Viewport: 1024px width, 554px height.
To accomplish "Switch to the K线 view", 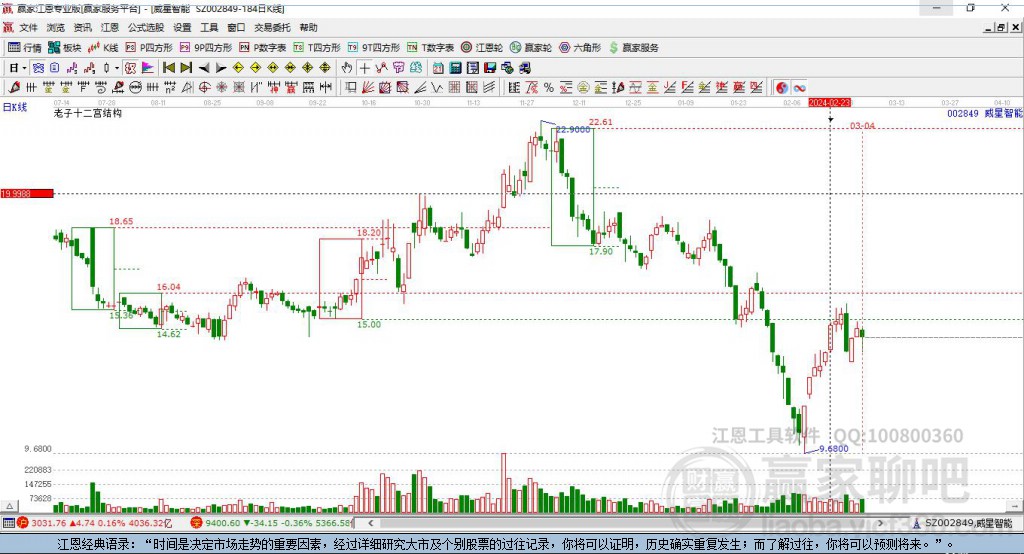I will coord(103,48).
